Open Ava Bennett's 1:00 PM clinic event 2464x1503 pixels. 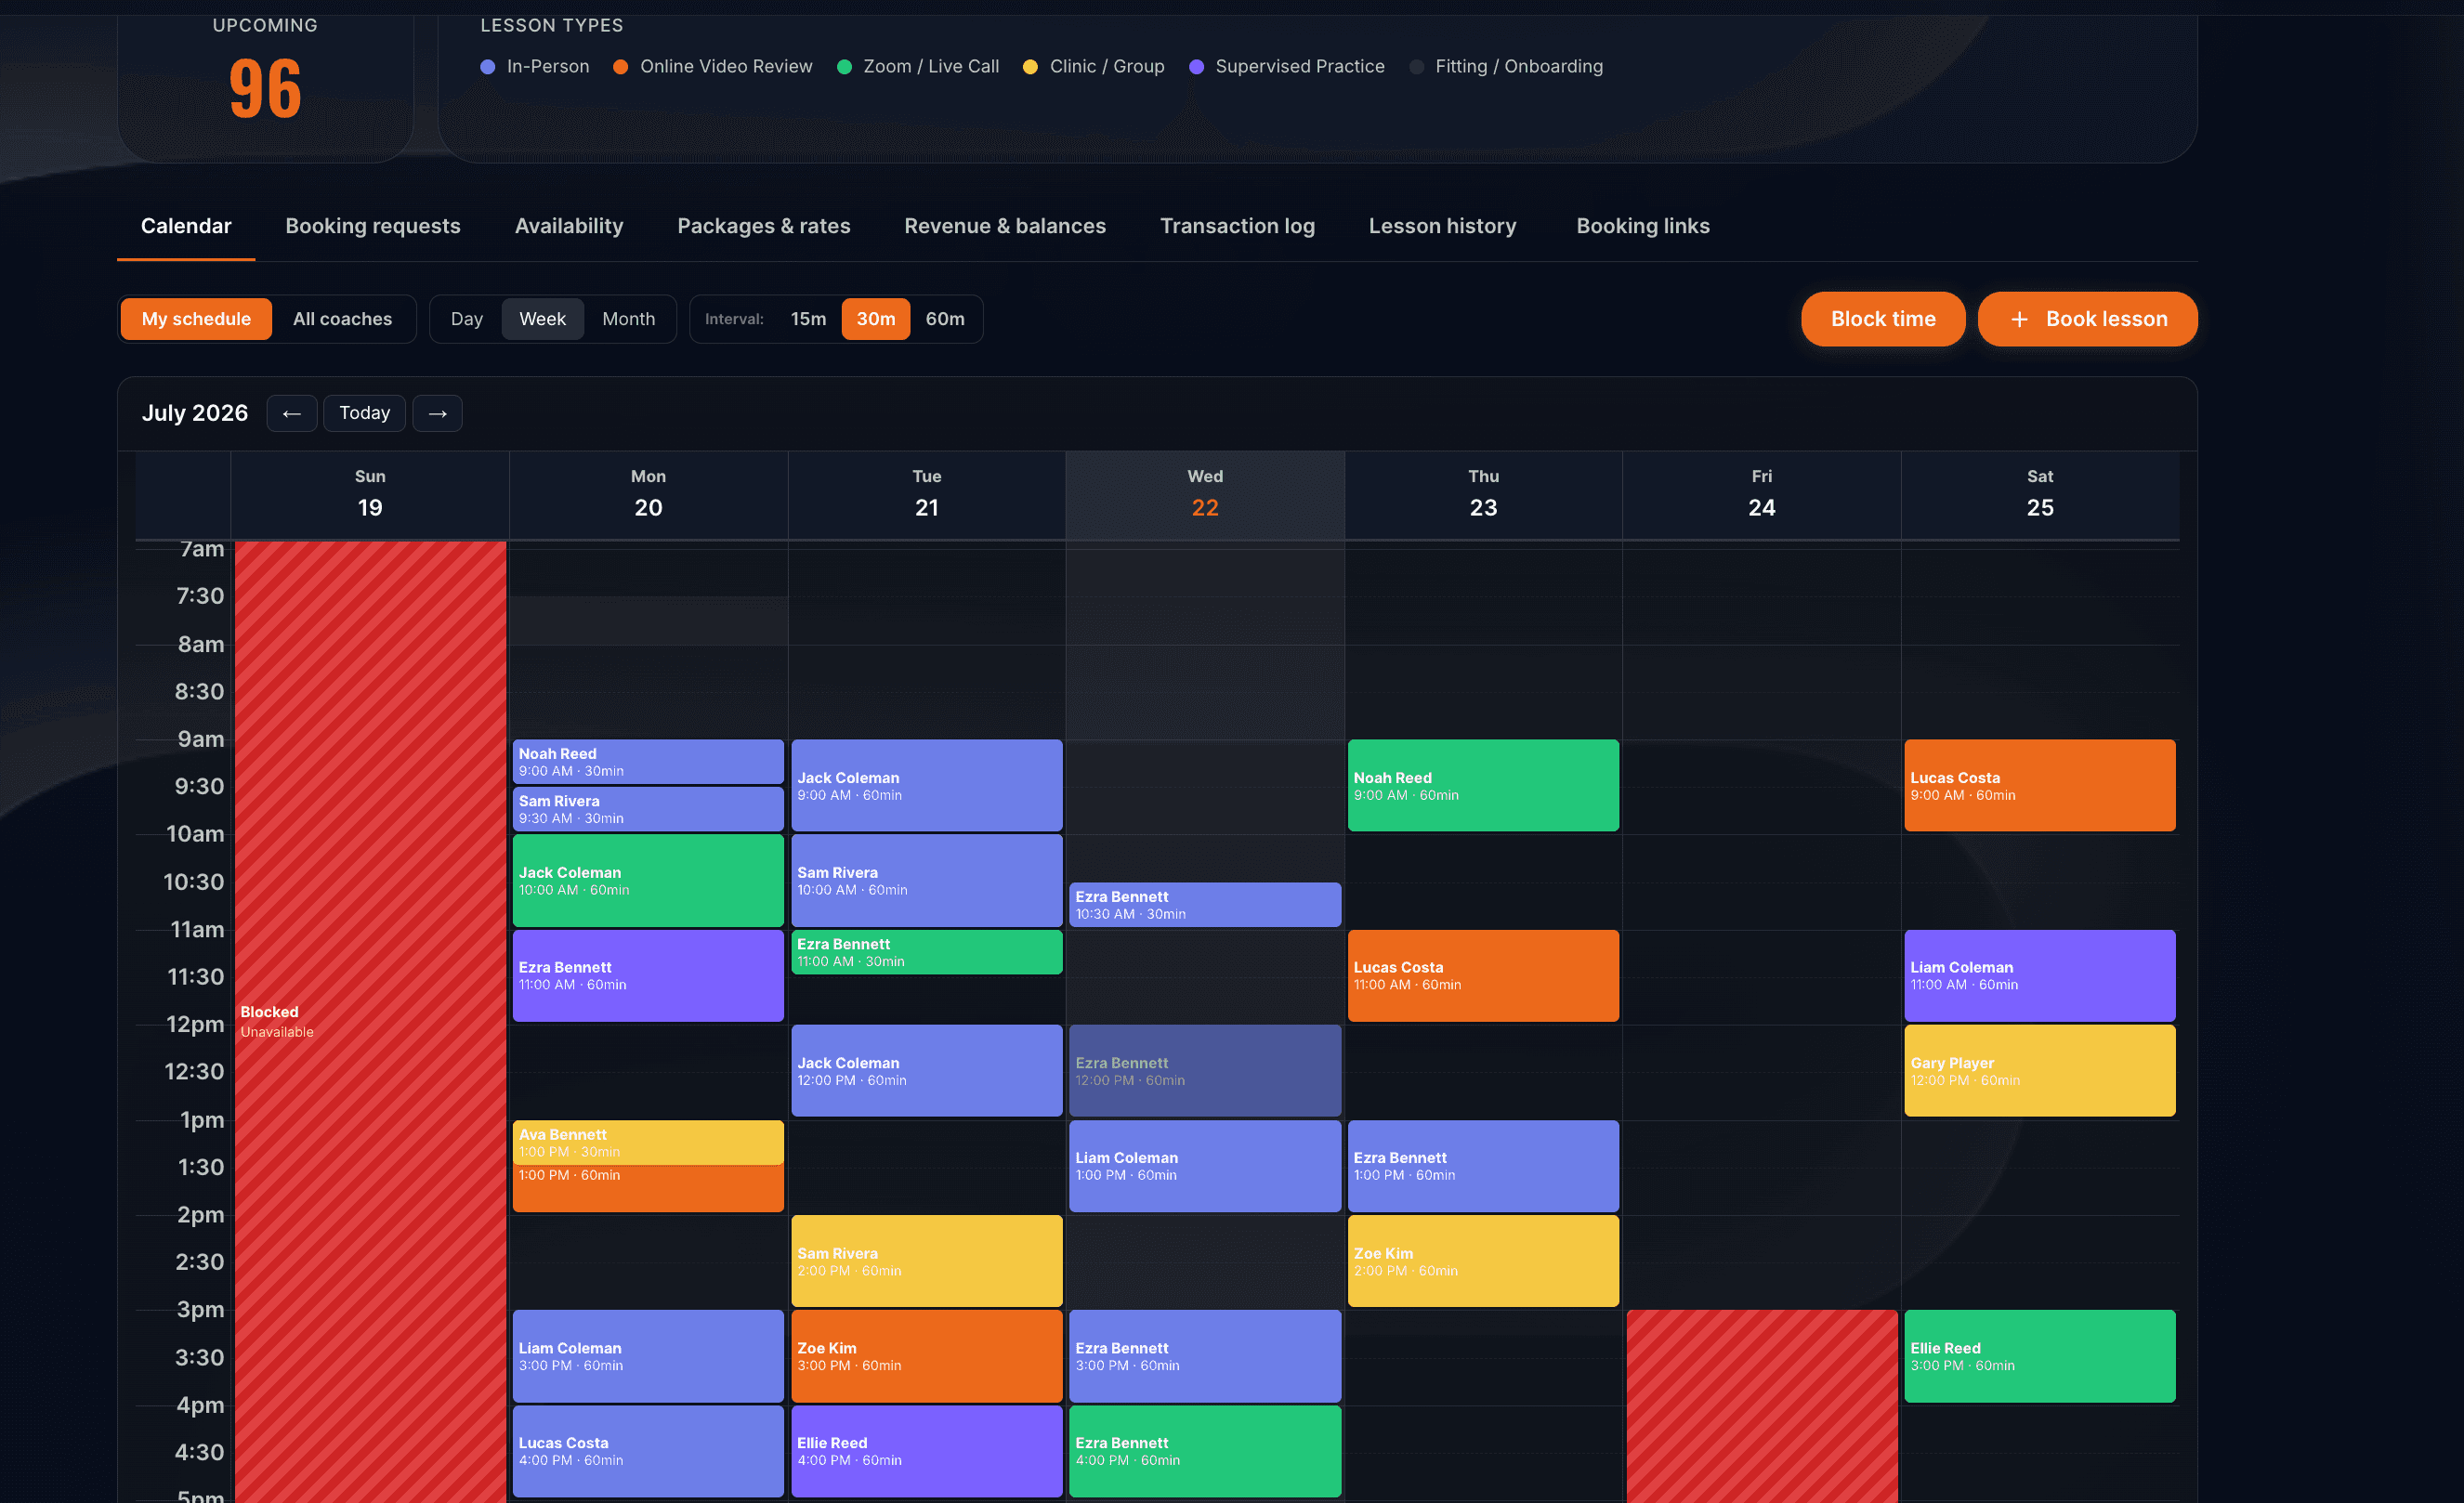coord(648,1142)
